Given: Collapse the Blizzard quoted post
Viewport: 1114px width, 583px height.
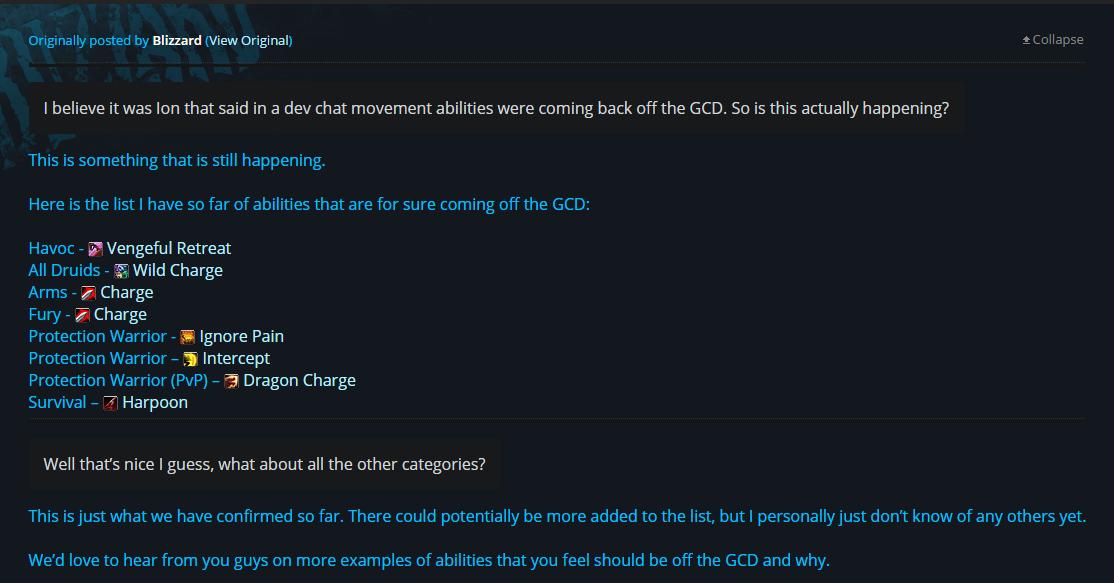Looking at the screenshot, I should coord(1053,40).
